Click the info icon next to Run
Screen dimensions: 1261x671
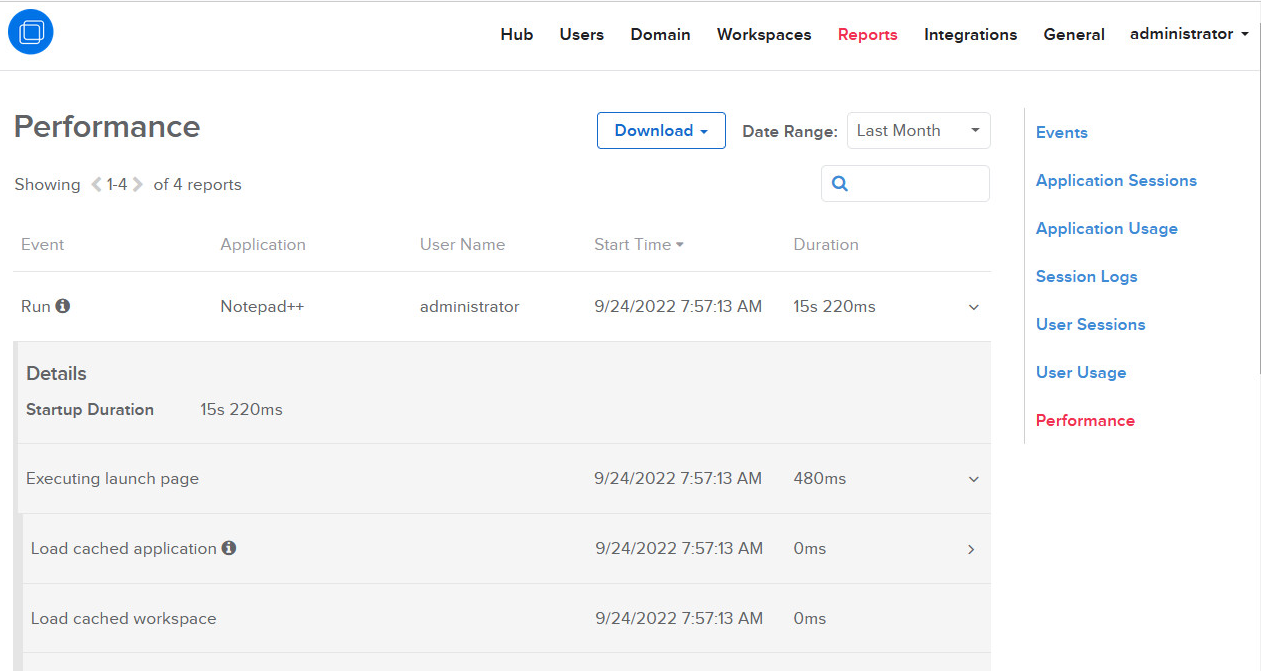click(63, 306)
